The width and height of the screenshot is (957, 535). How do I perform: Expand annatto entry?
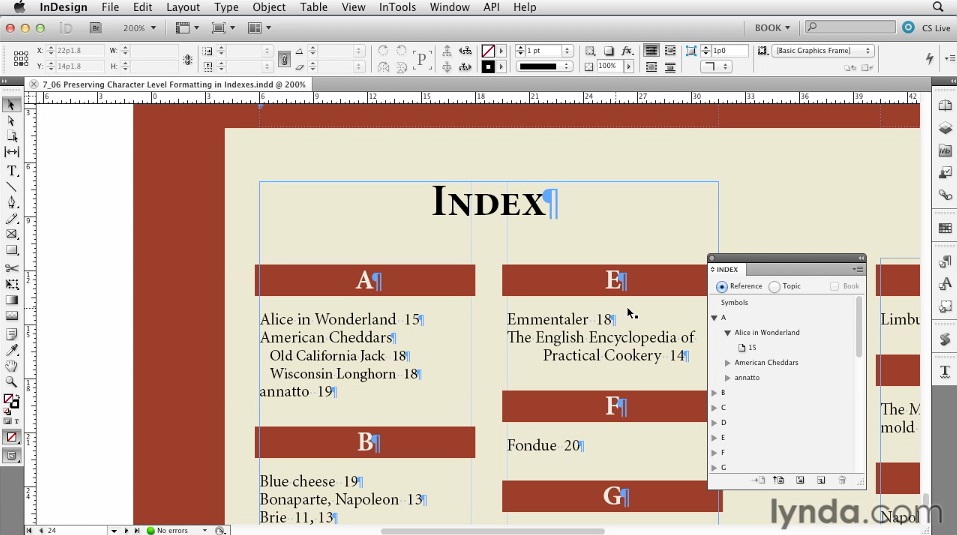coord(728,378)
